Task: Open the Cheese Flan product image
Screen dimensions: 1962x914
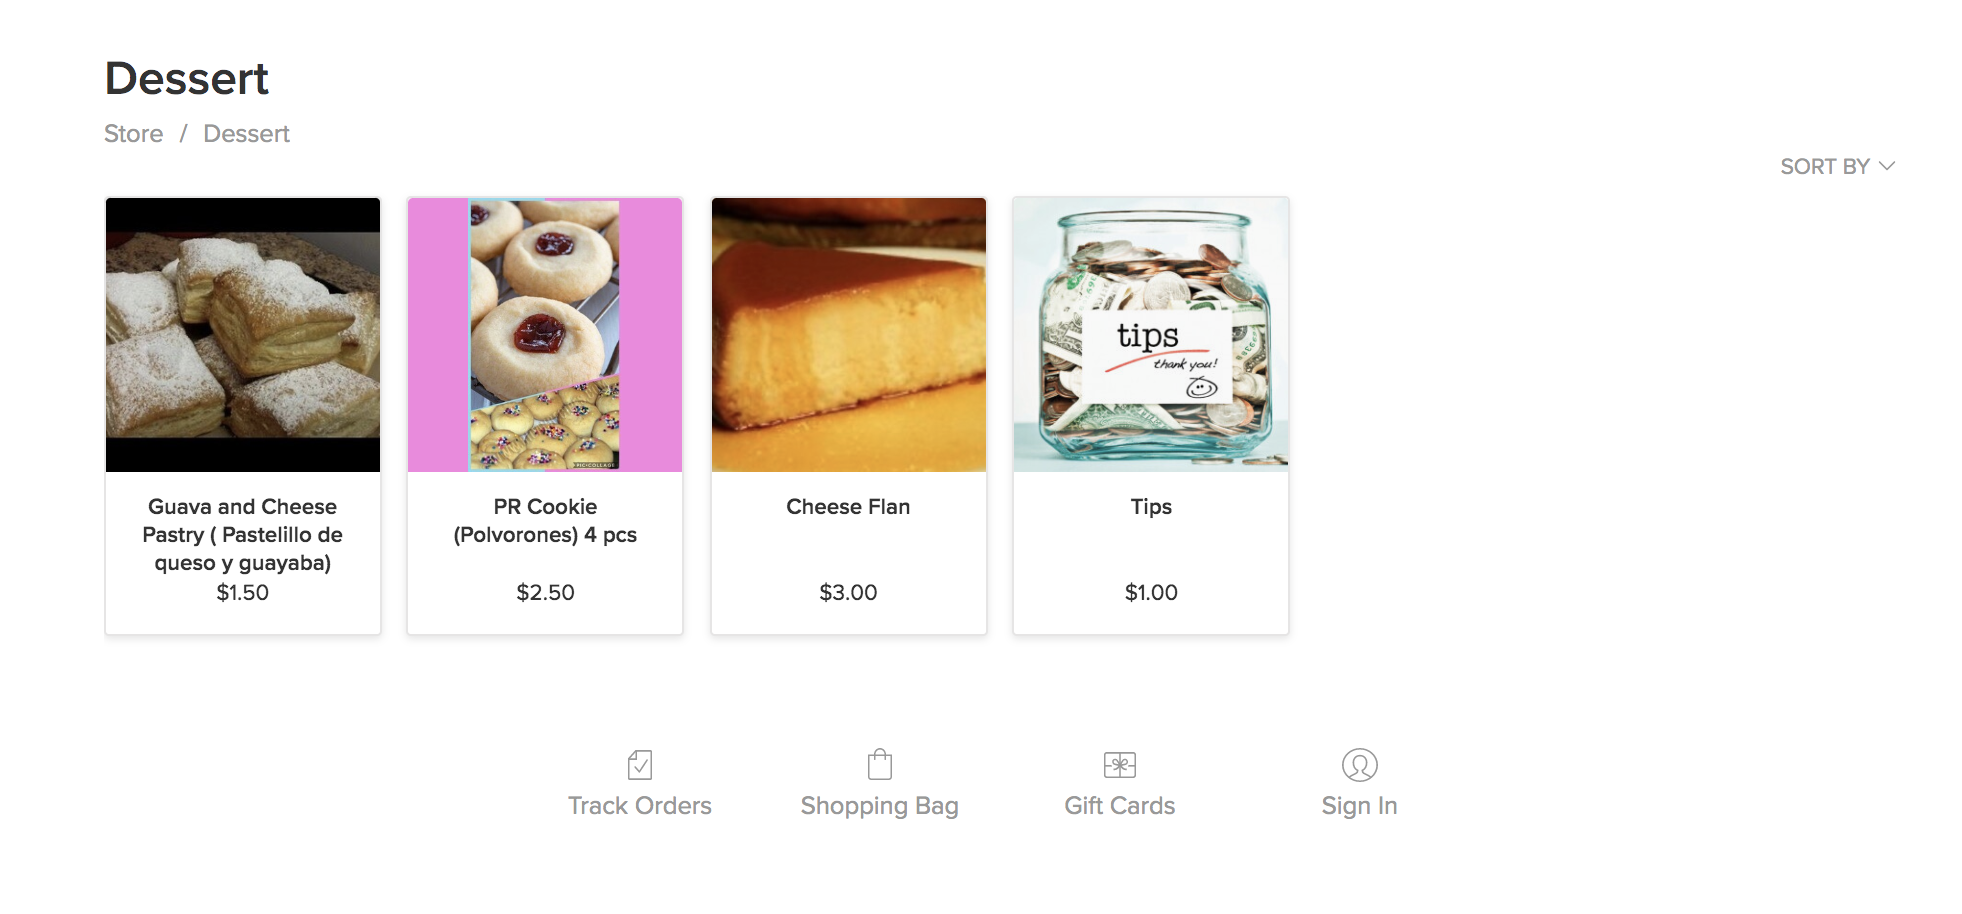Action: click(x=849, y=335)
